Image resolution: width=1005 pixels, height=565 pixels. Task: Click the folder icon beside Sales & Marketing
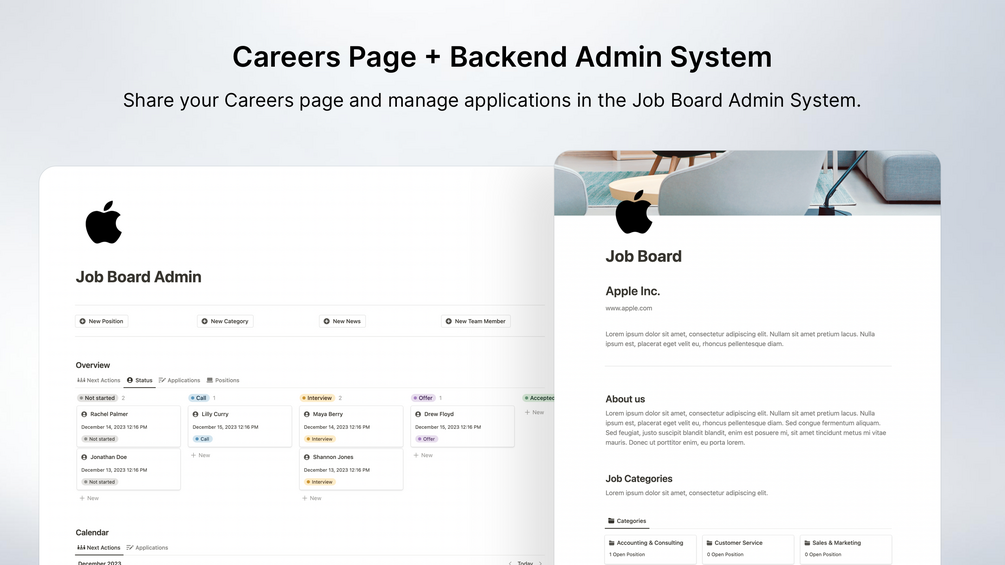coord(807,543)
